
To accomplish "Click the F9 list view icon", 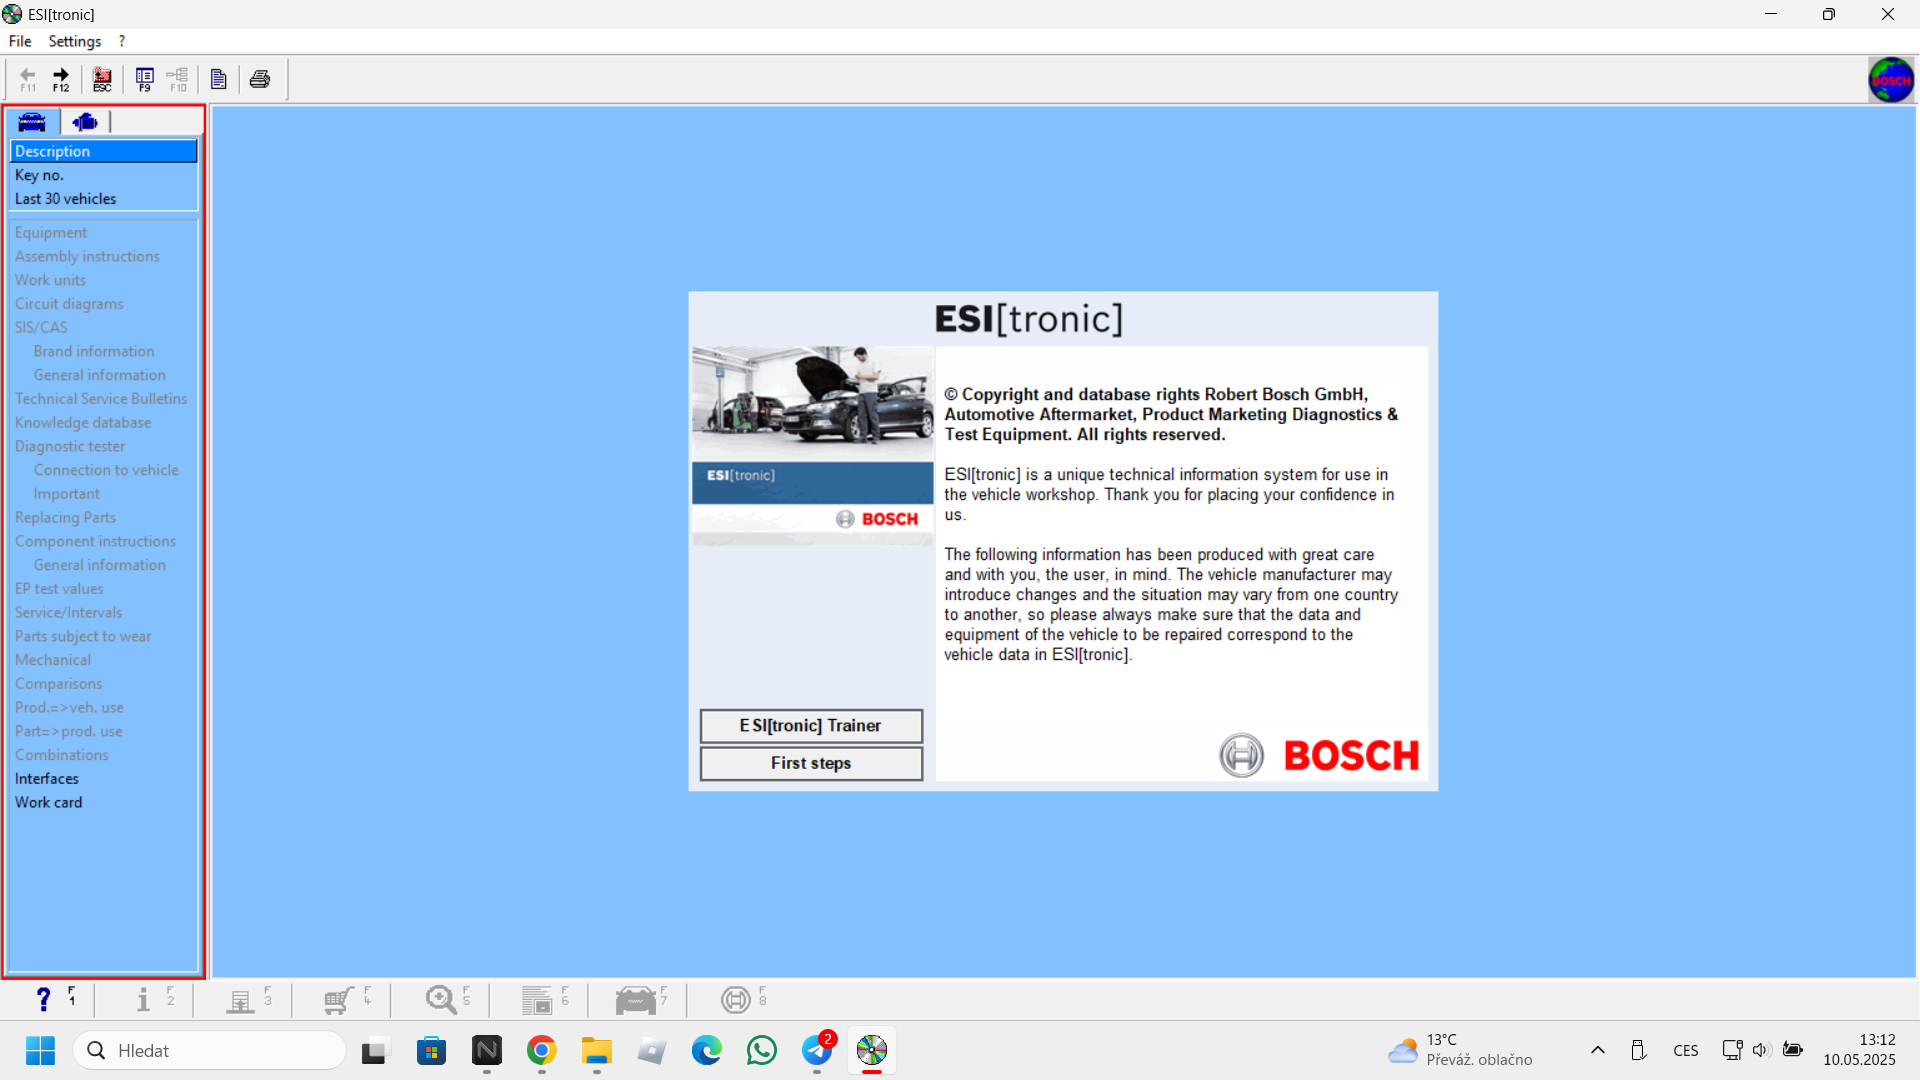I will (x=145, y=79).
